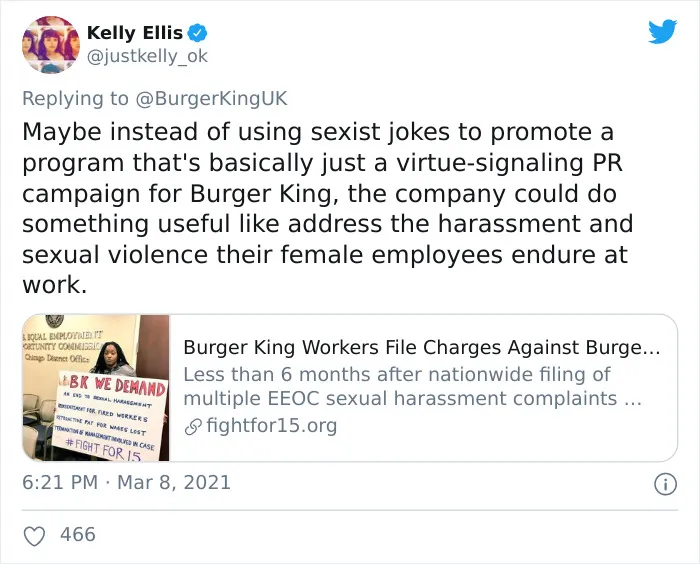Click the 6:21 PM timestamp
This screenshot has height=564, width=700.
60,483
